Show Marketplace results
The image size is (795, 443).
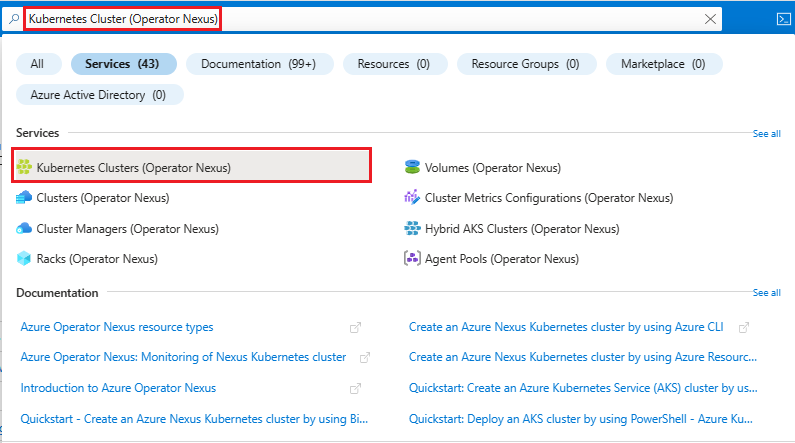click(662, 64)
